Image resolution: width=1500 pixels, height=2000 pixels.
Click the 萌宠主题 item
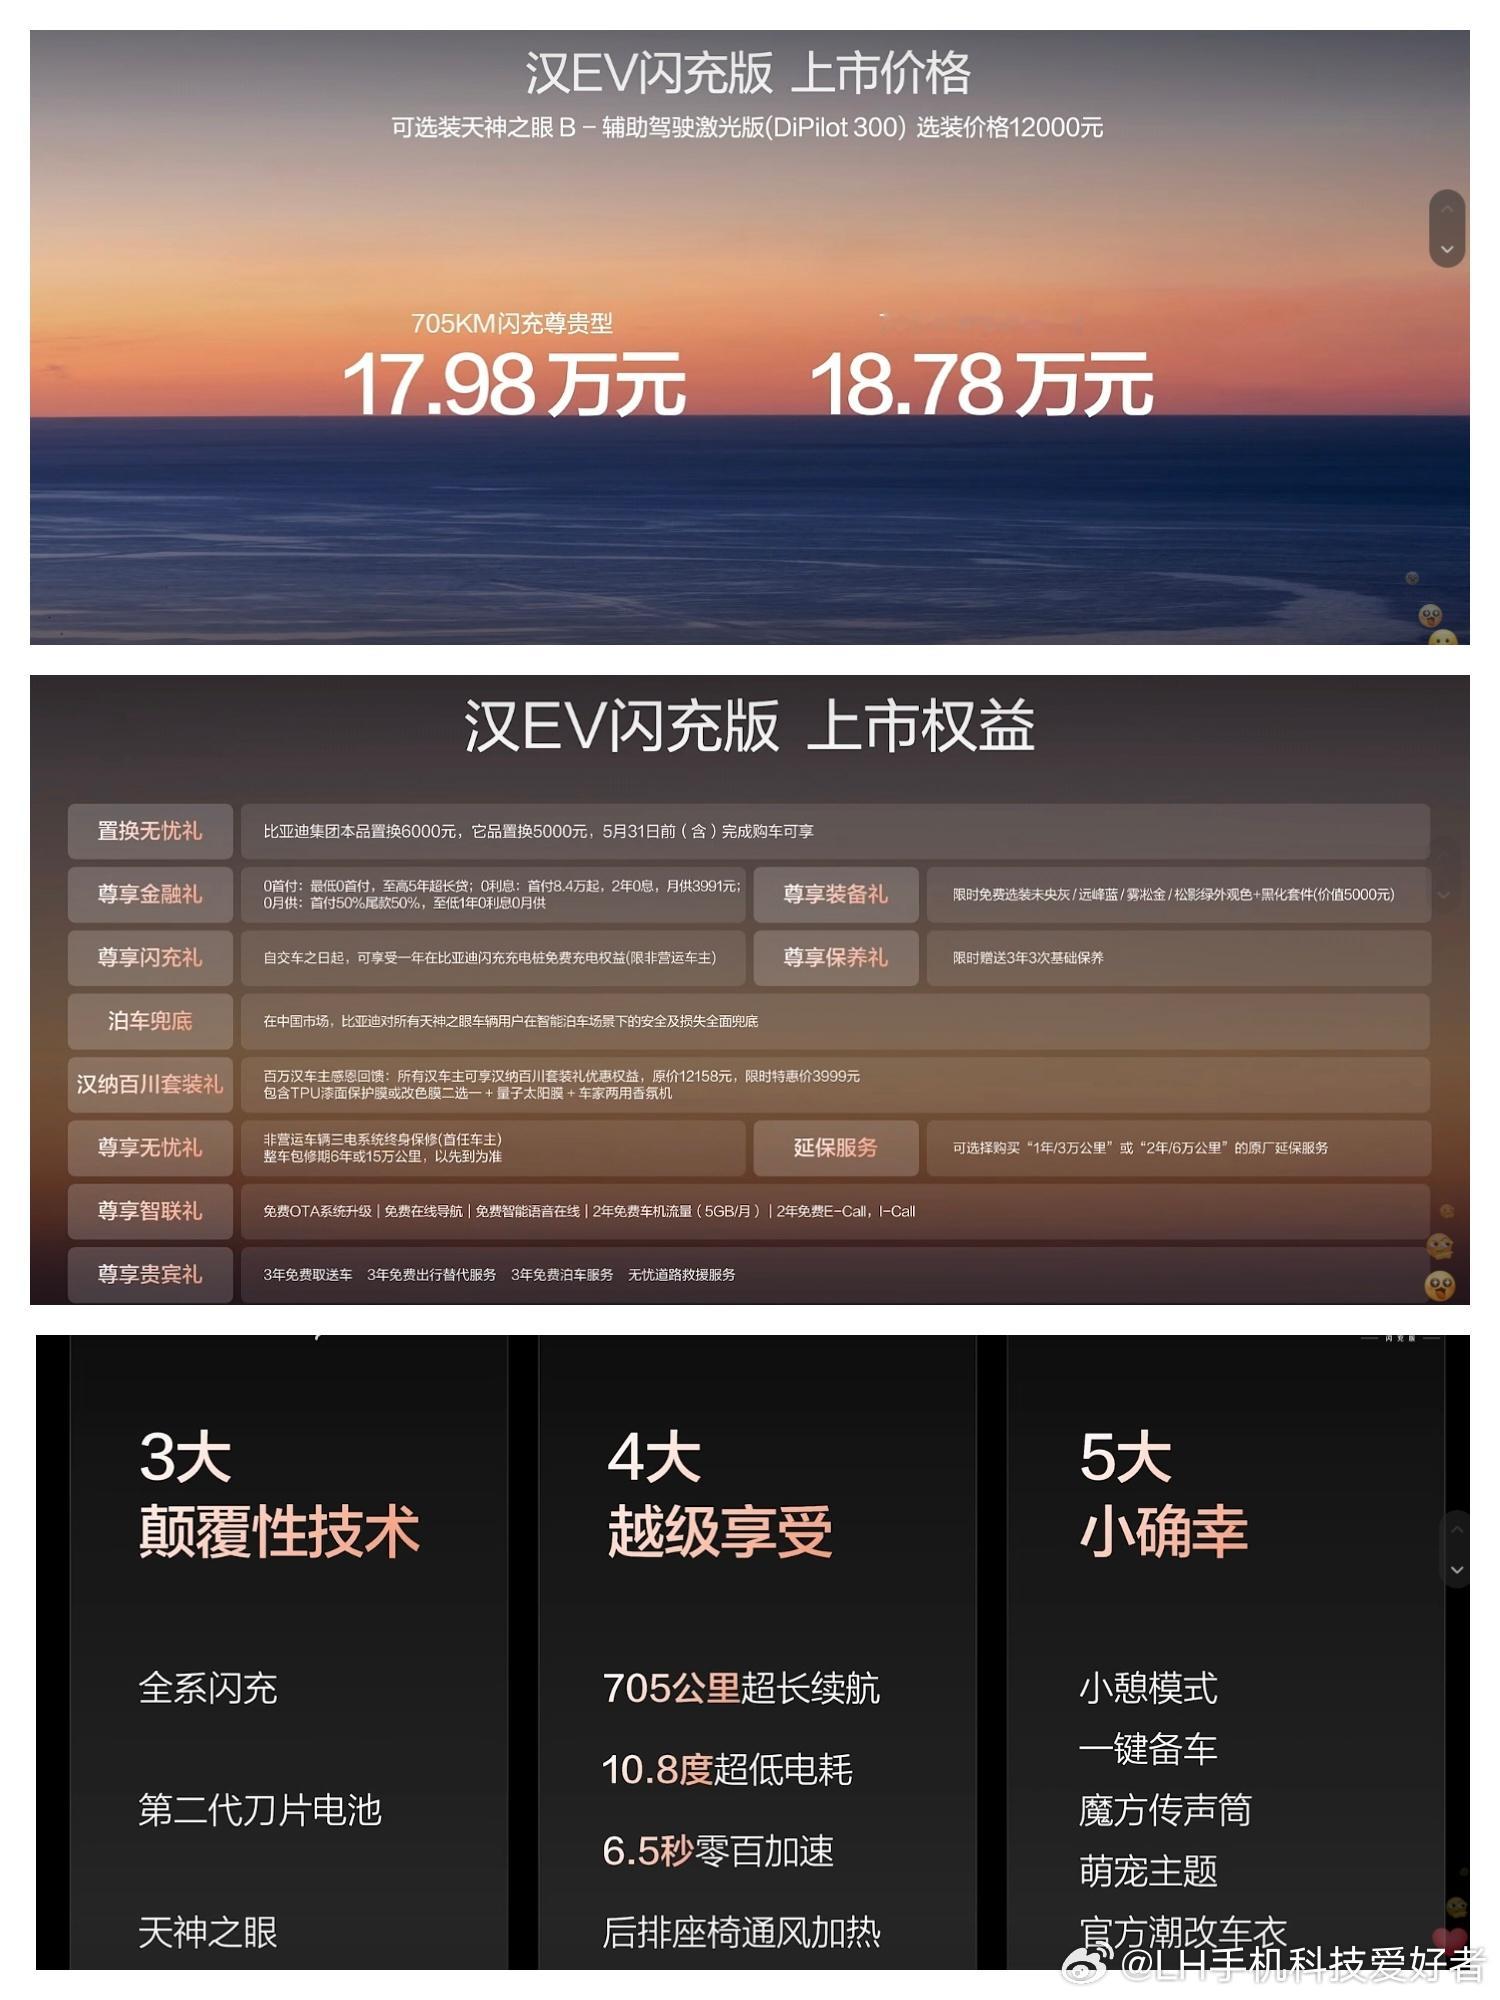click(1148, 1871)
